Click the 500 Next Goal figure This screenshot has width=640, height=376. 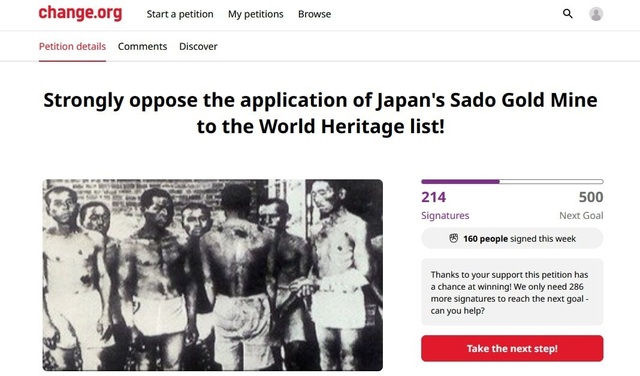(x=591, y=197)
